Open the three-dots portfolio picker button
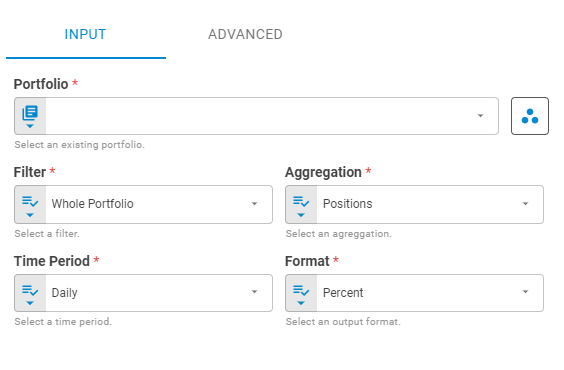Viewport: 564px width, 370px height. [x=529, y=116]
